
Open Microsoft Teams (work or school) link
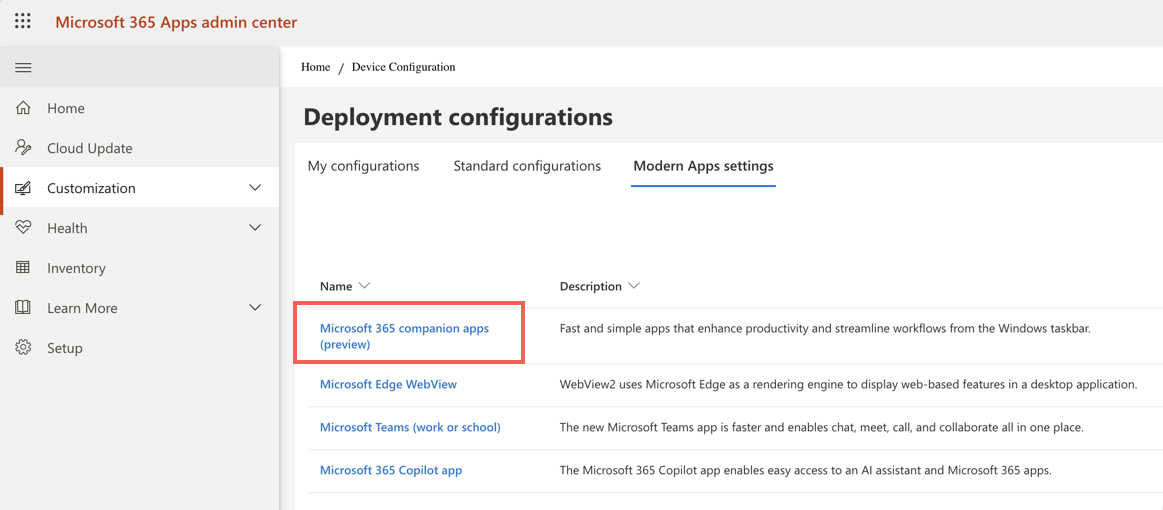(410, 427)
